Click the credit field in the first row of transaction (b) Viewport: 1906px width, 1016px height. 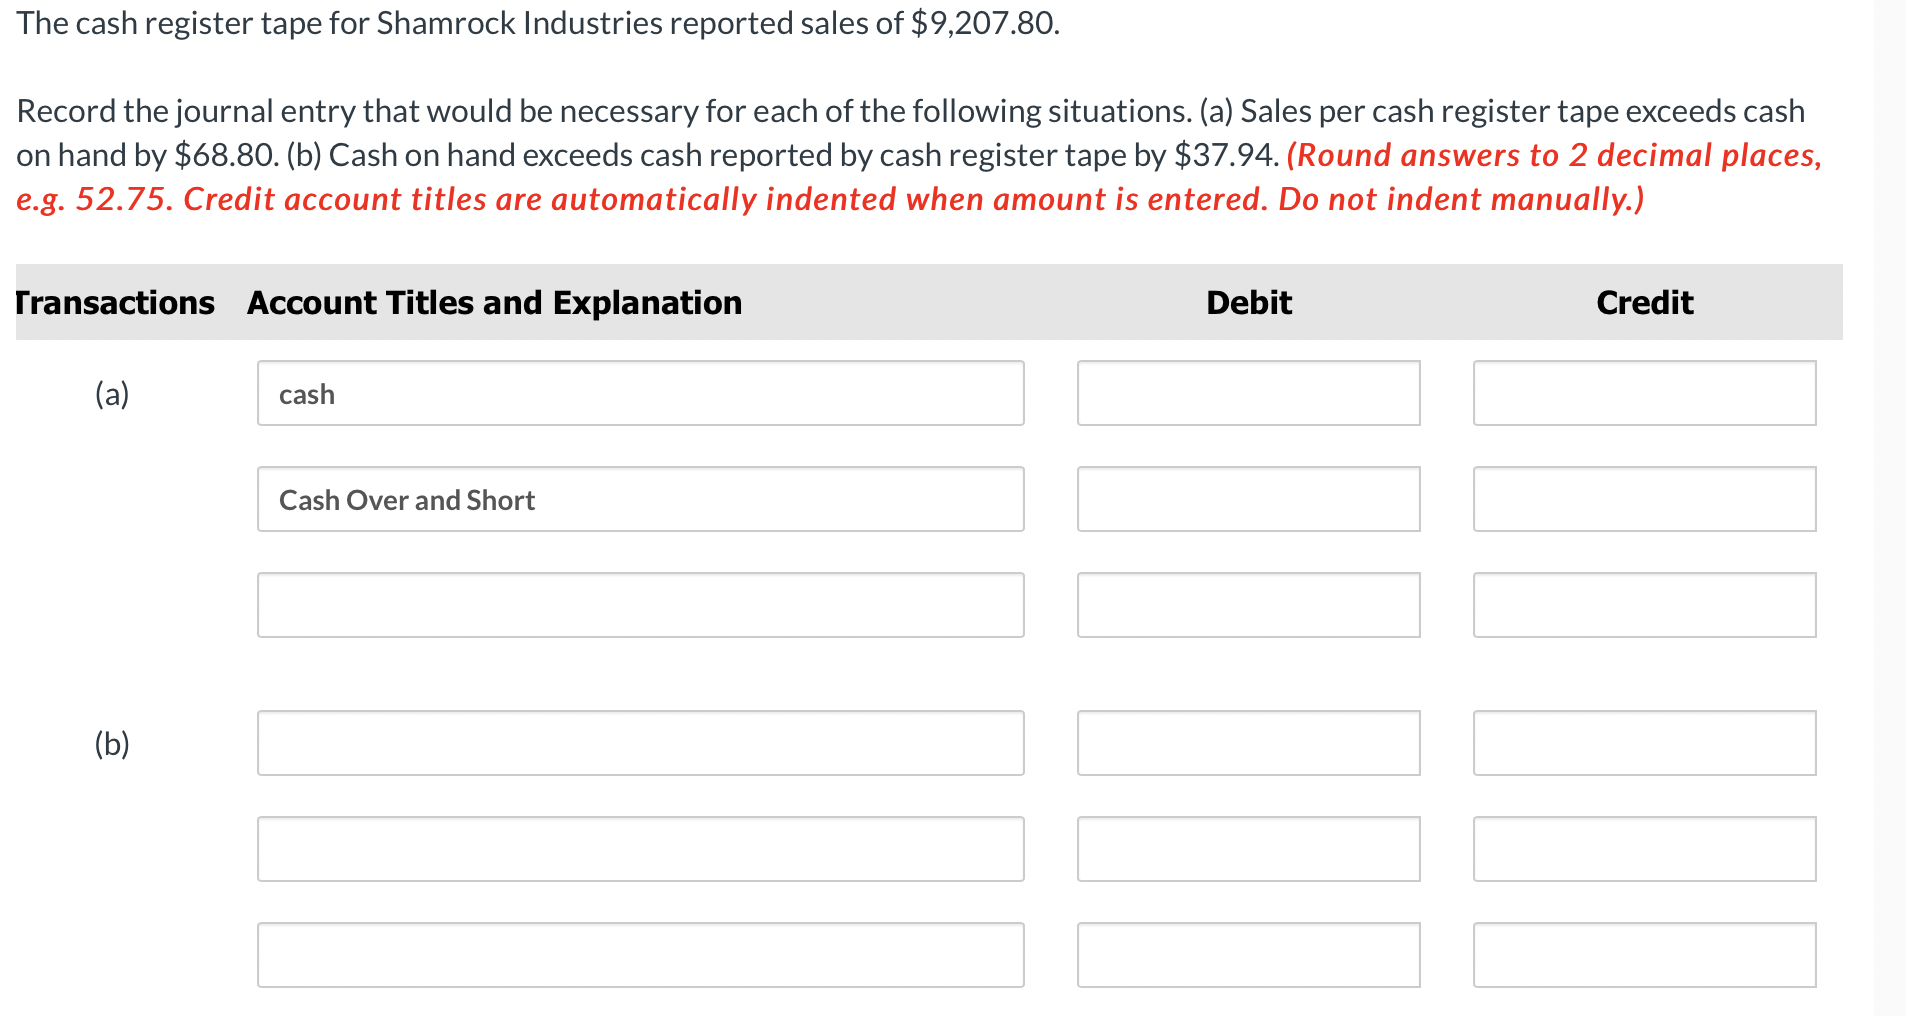(1644, 743)
